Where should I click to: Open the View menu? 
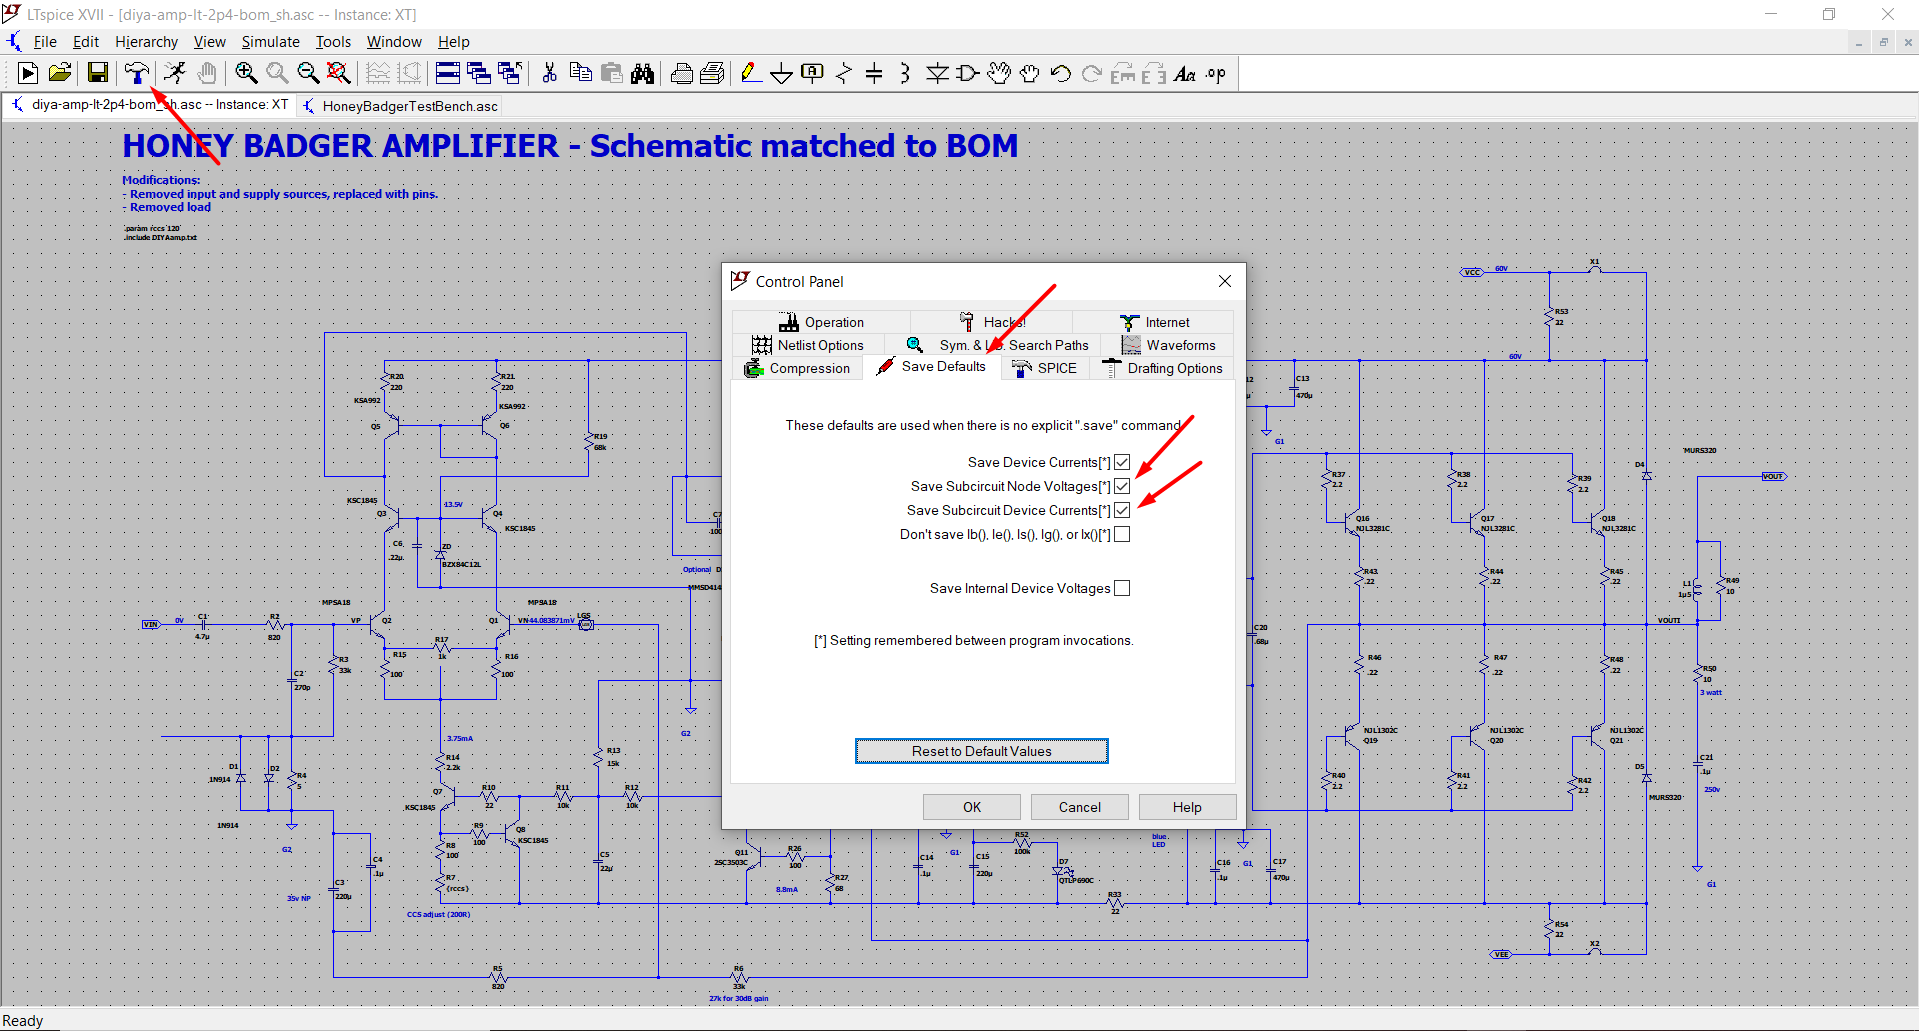[x=209, y=42]
